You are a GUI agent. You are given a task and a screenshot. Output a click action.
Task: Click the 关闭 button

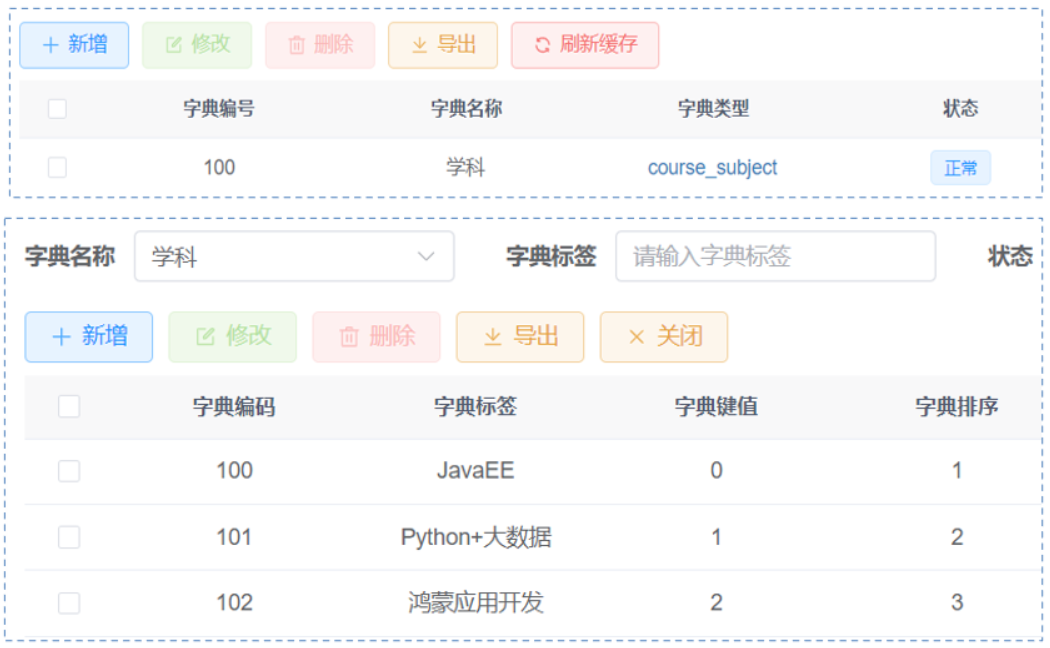(x=664, y=337)
